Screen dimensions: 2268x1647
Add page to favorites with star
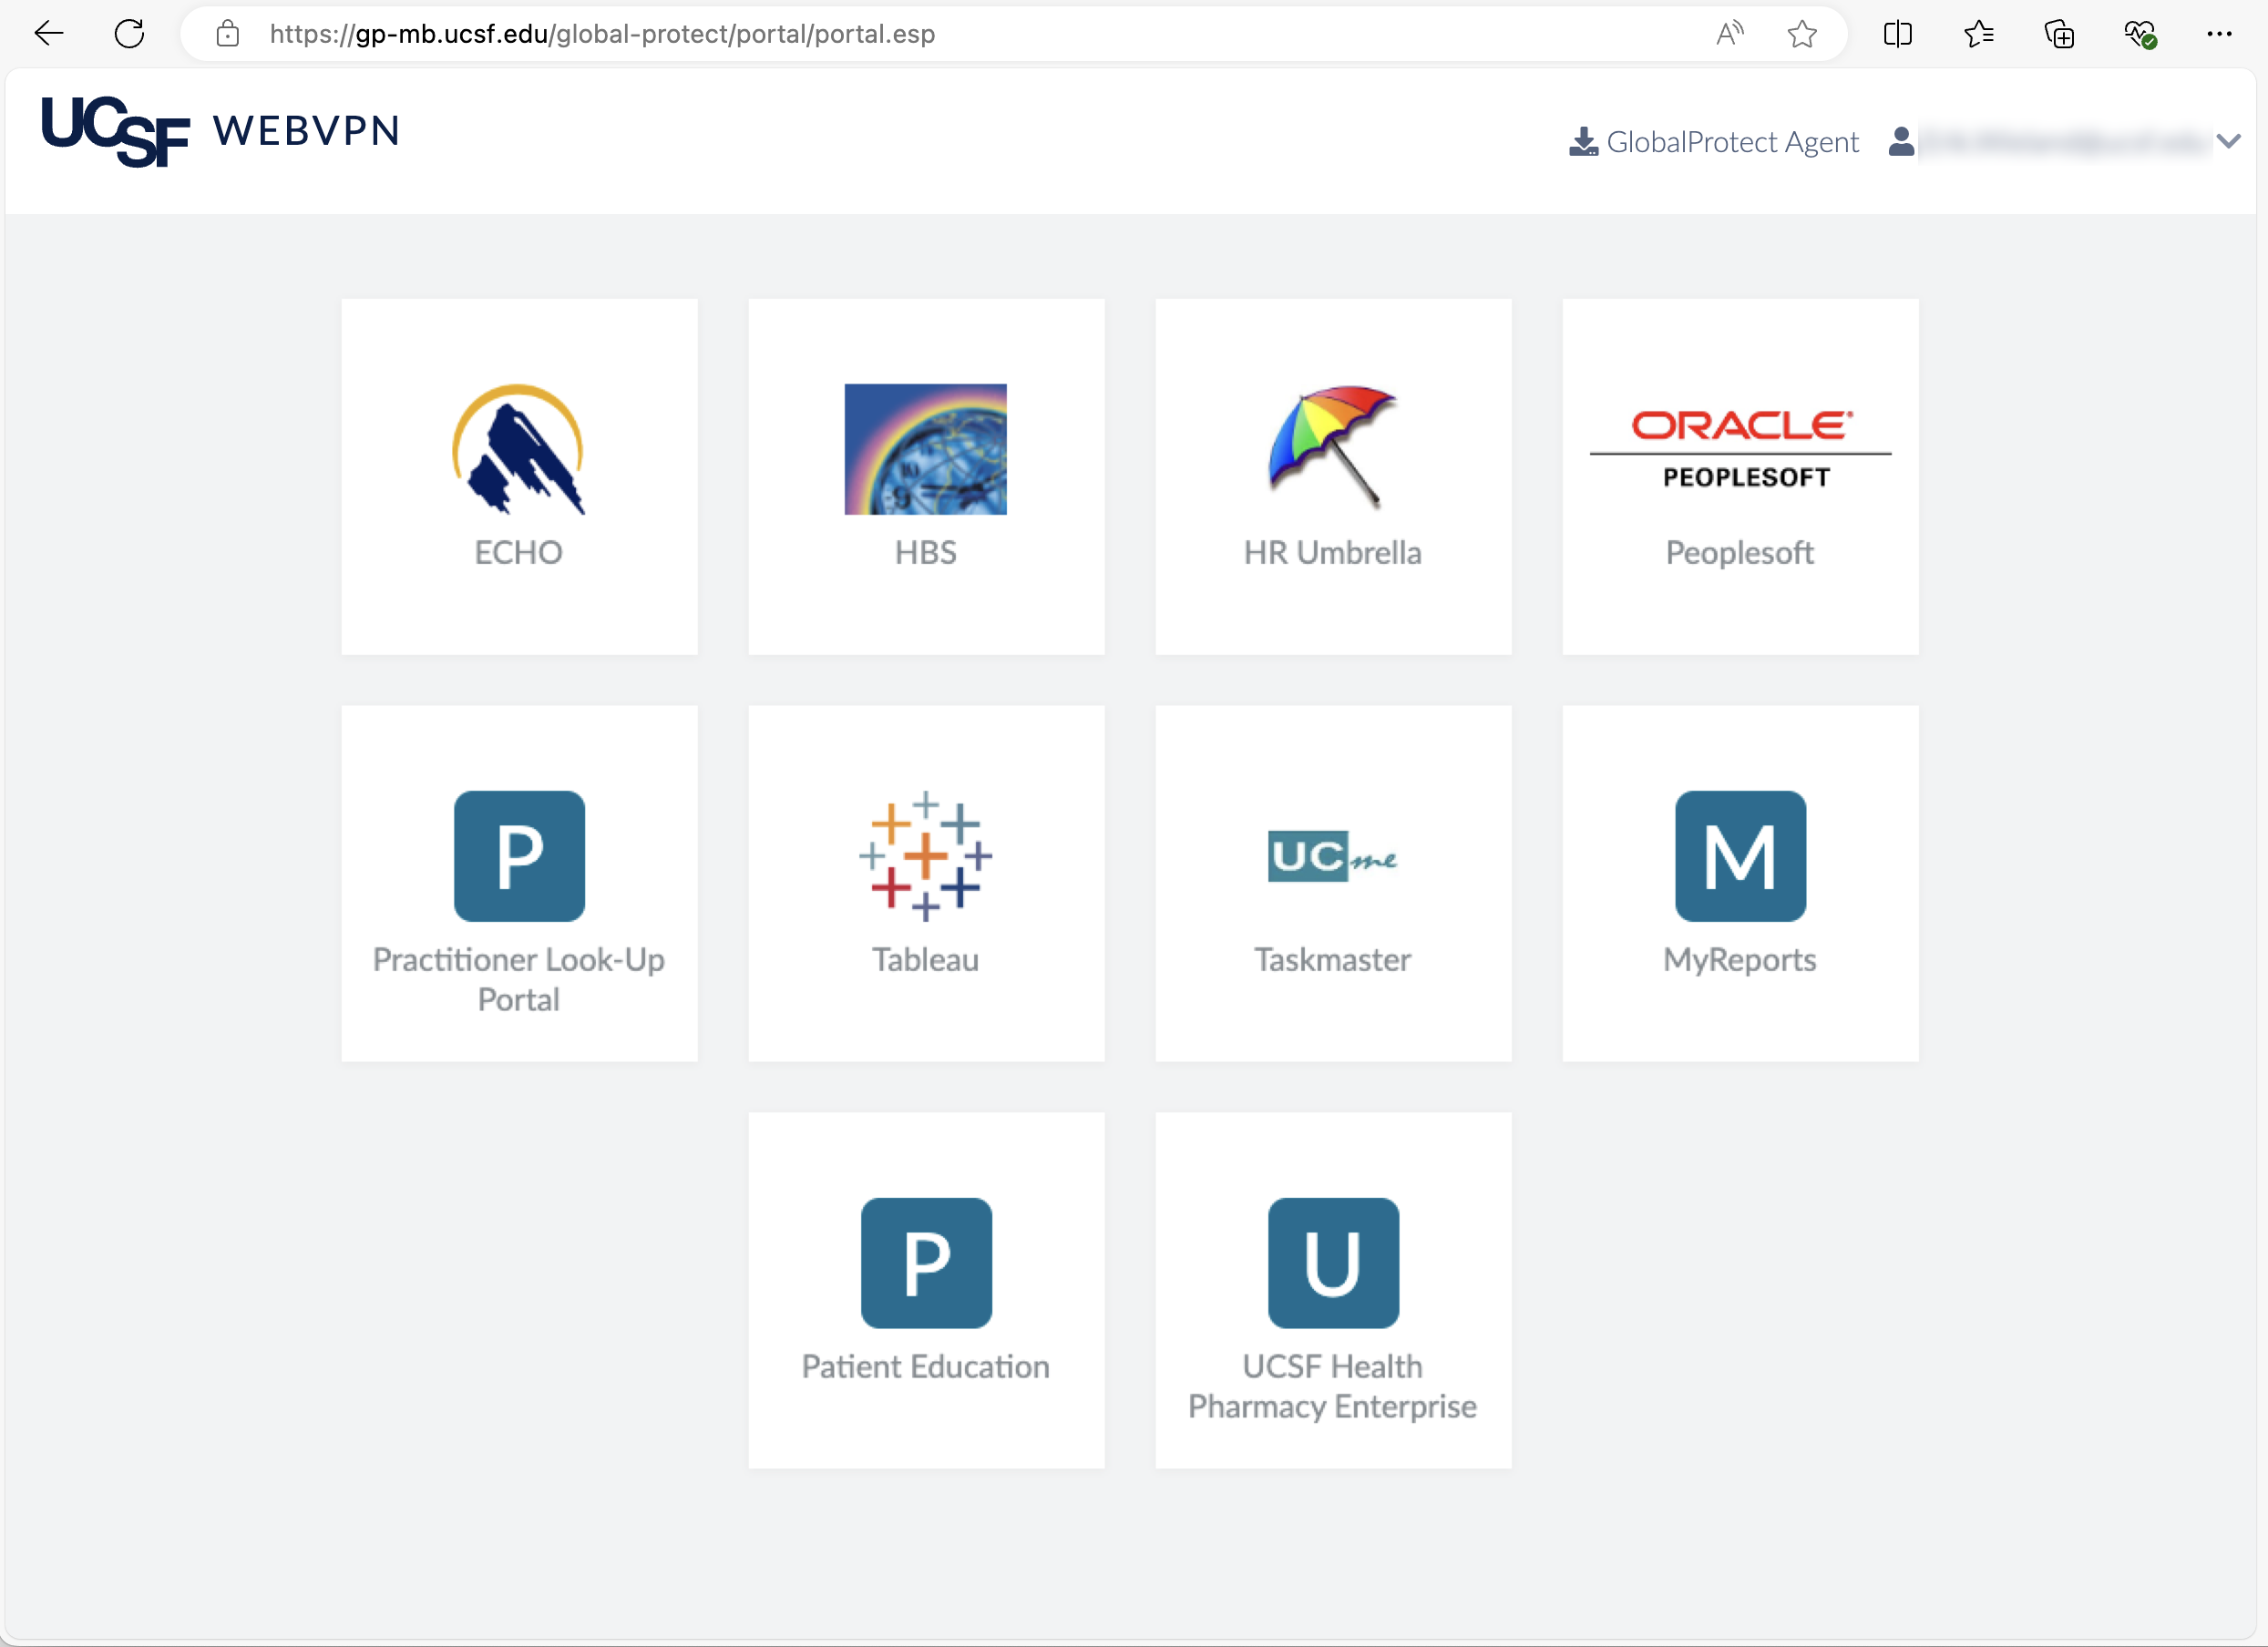(1801, 33)
